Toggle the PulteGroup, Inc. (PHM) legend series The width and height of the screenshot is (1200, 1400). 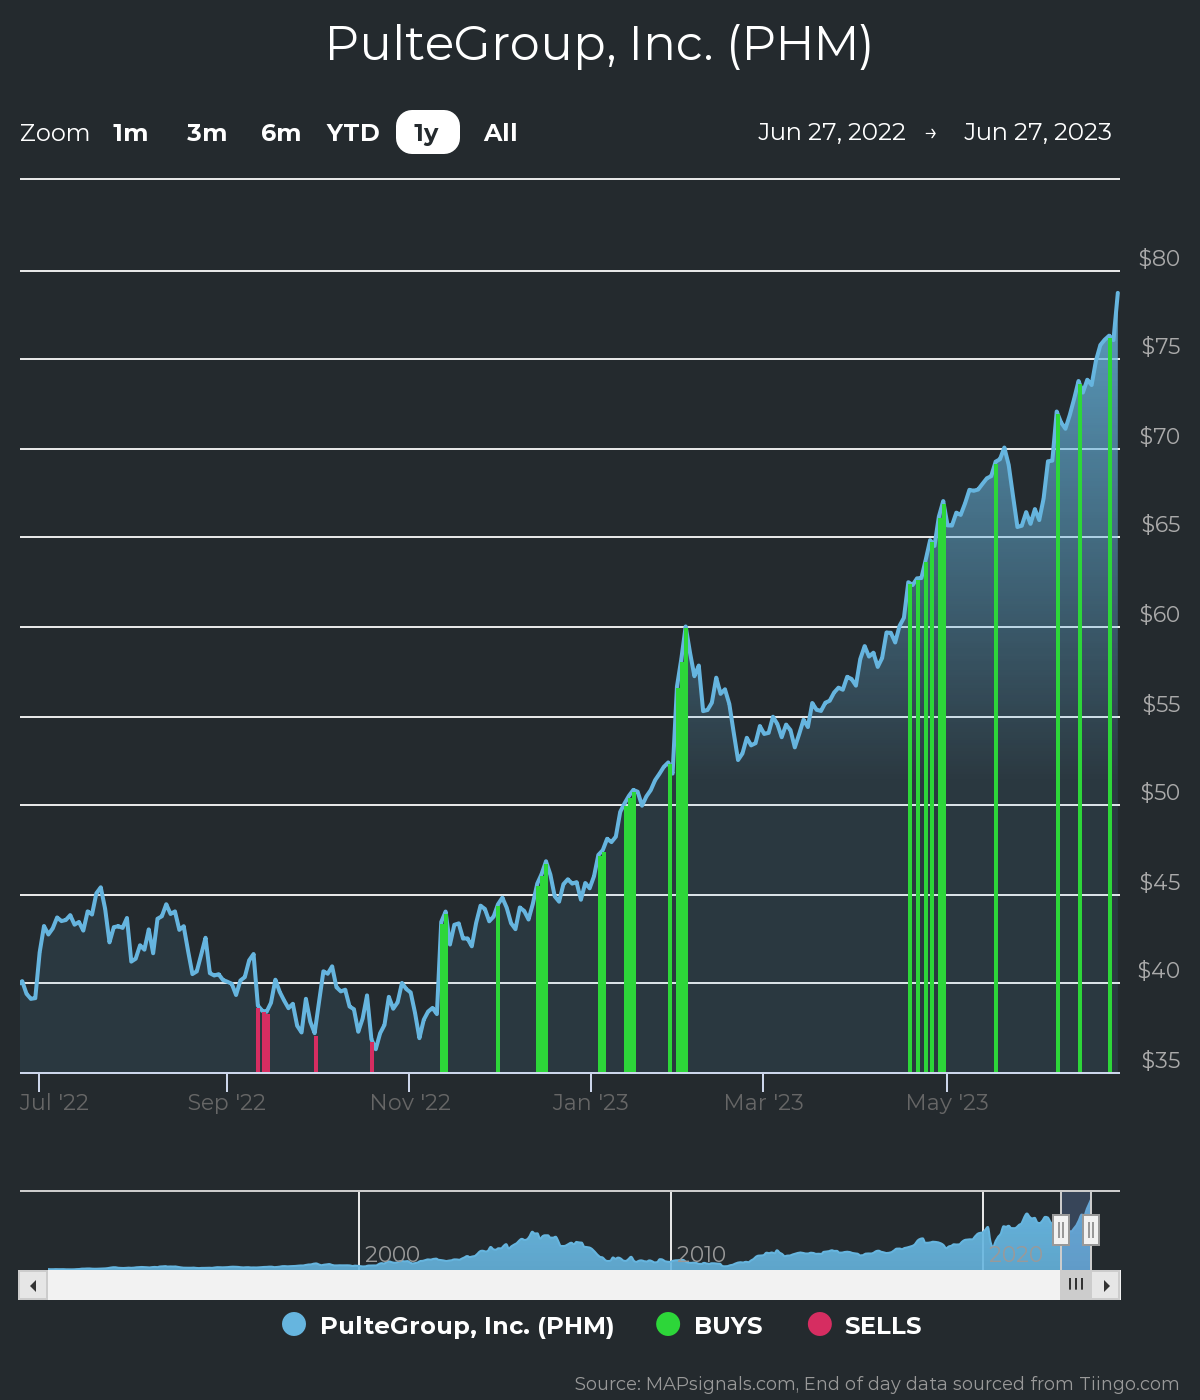tap(449, 1325)
